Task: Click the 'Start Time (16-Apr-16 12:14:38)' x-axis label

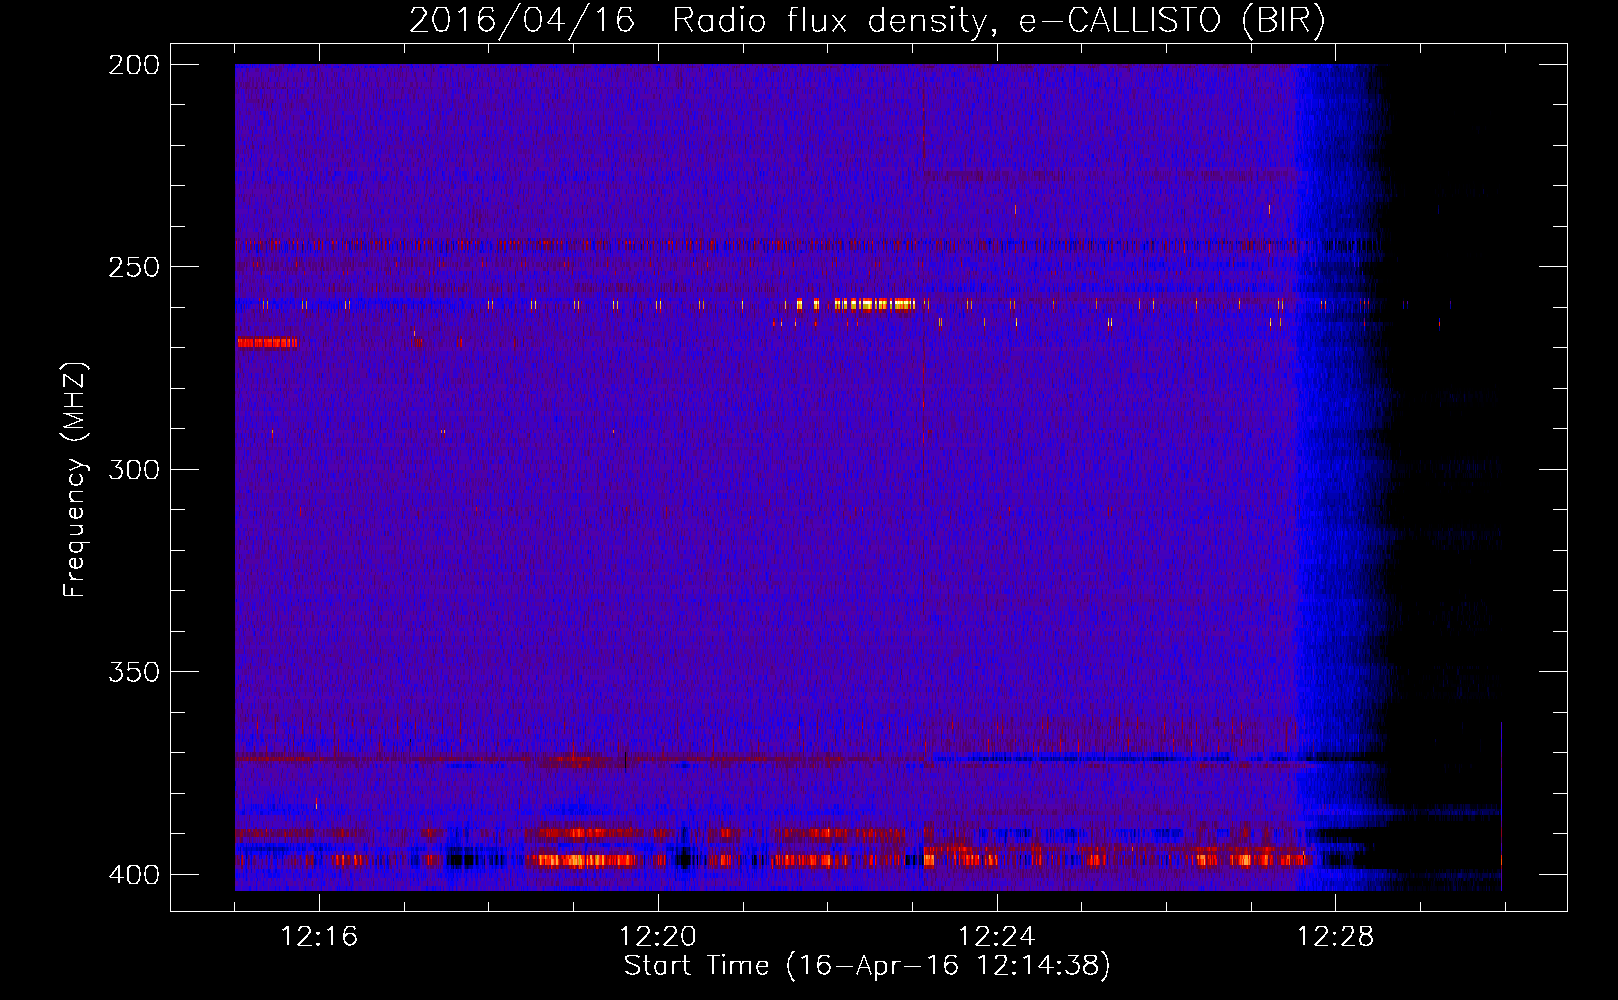Action: click(x=867, y=966)
